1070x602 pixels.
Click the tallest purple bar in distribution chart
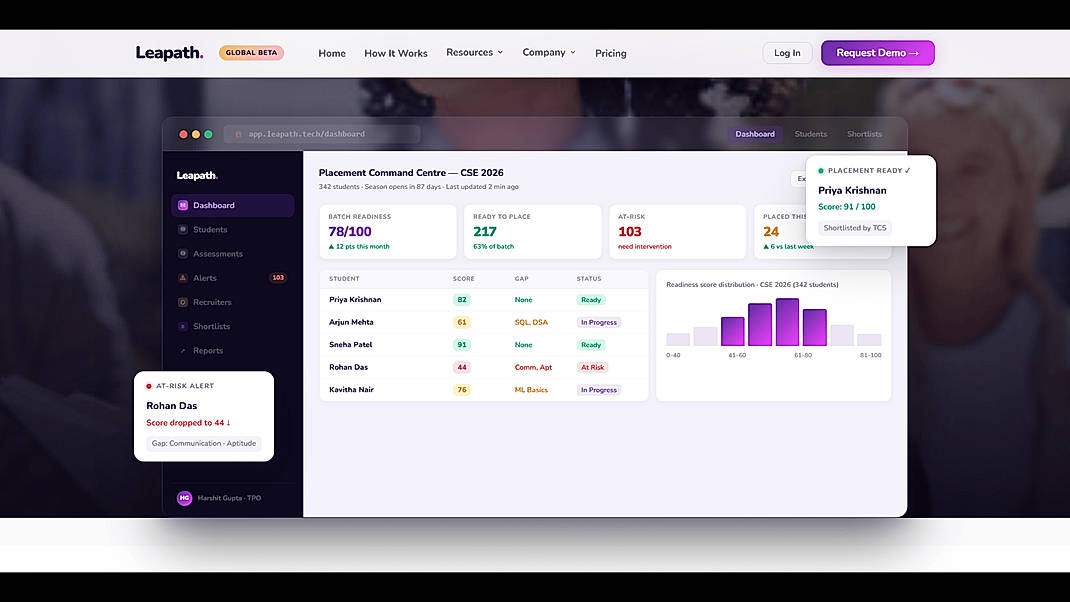(x=787, y=322)
